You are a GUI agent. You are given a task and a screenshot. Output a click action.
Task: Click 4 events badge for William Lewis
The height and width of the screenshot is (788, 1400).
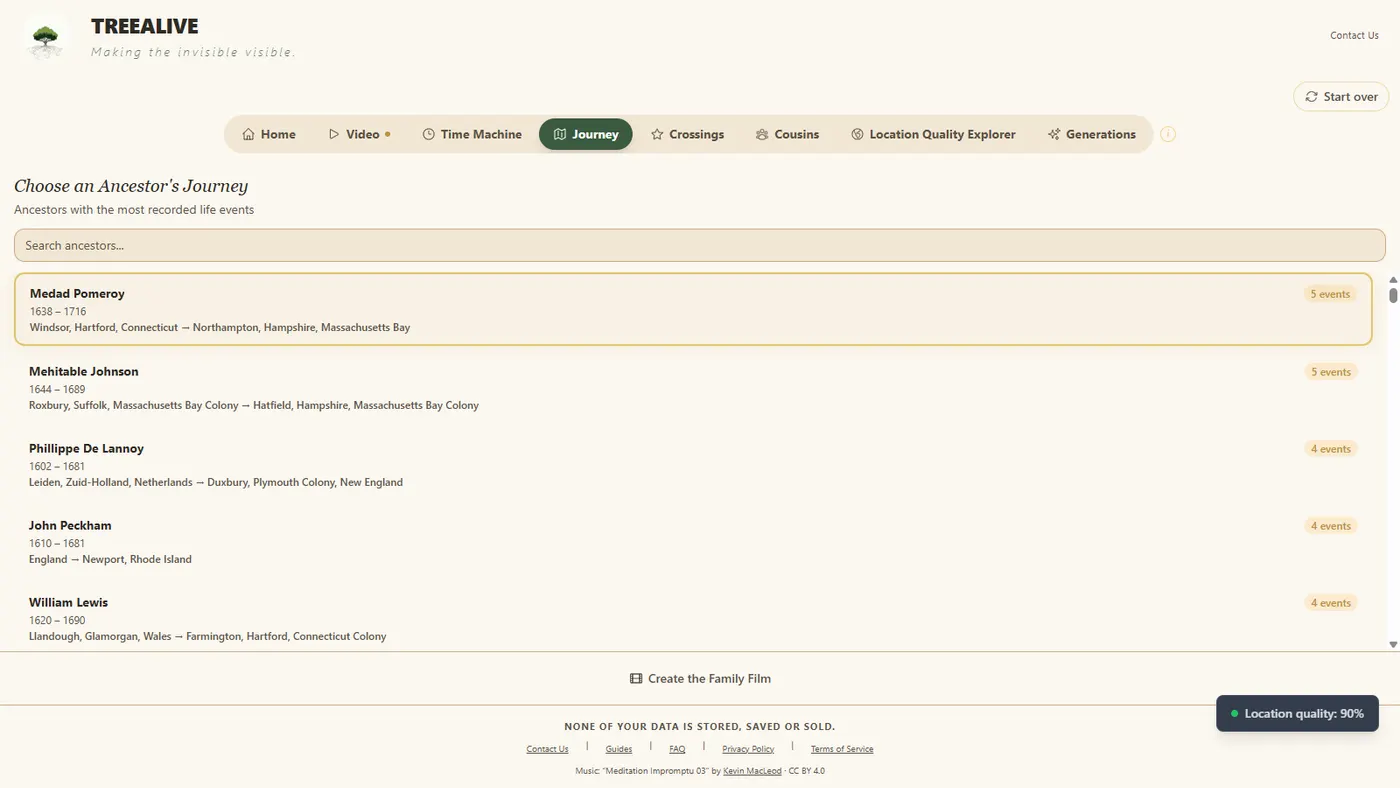(x=1330, y=603)
